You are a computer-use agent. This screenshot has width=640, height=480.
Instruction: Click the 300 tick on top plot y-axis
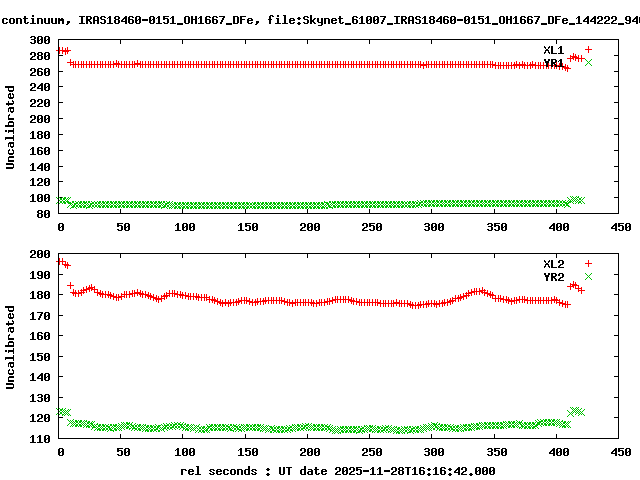click(40, 40)
